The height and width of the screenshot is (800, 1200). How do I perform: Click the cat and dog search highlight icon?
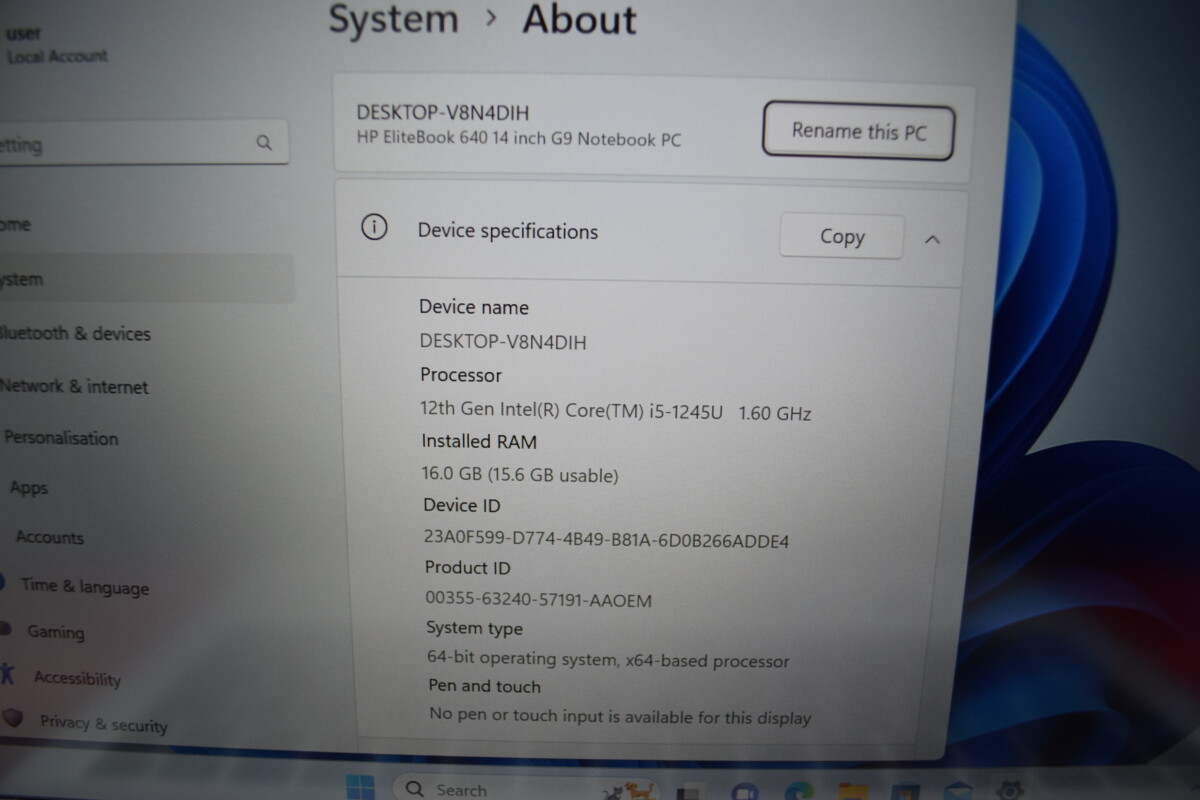(x=627, y=790)
